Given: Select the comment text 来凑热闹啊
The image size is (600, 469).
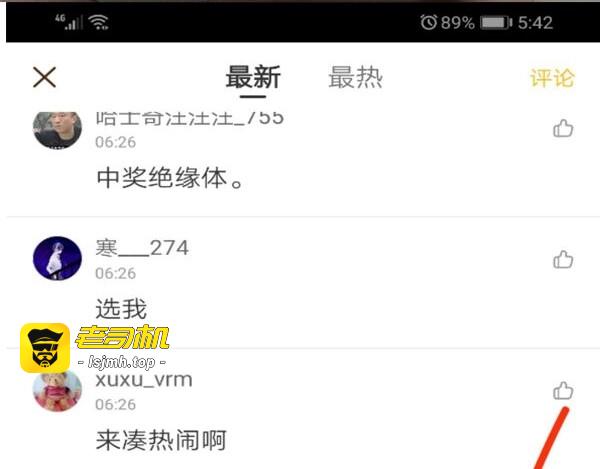Looking at the screenshot, I should (x=161, y=440).
